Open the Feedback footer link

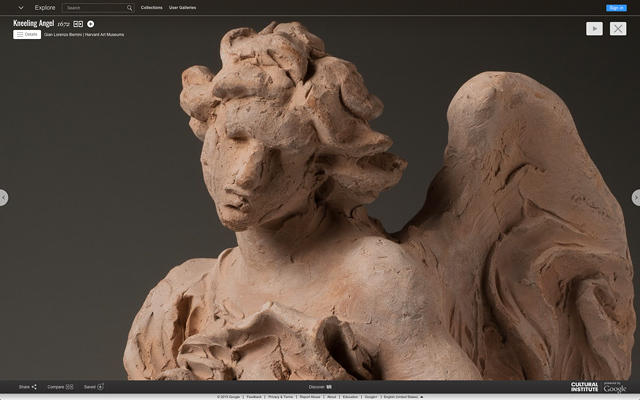click(x=254, y=397)
